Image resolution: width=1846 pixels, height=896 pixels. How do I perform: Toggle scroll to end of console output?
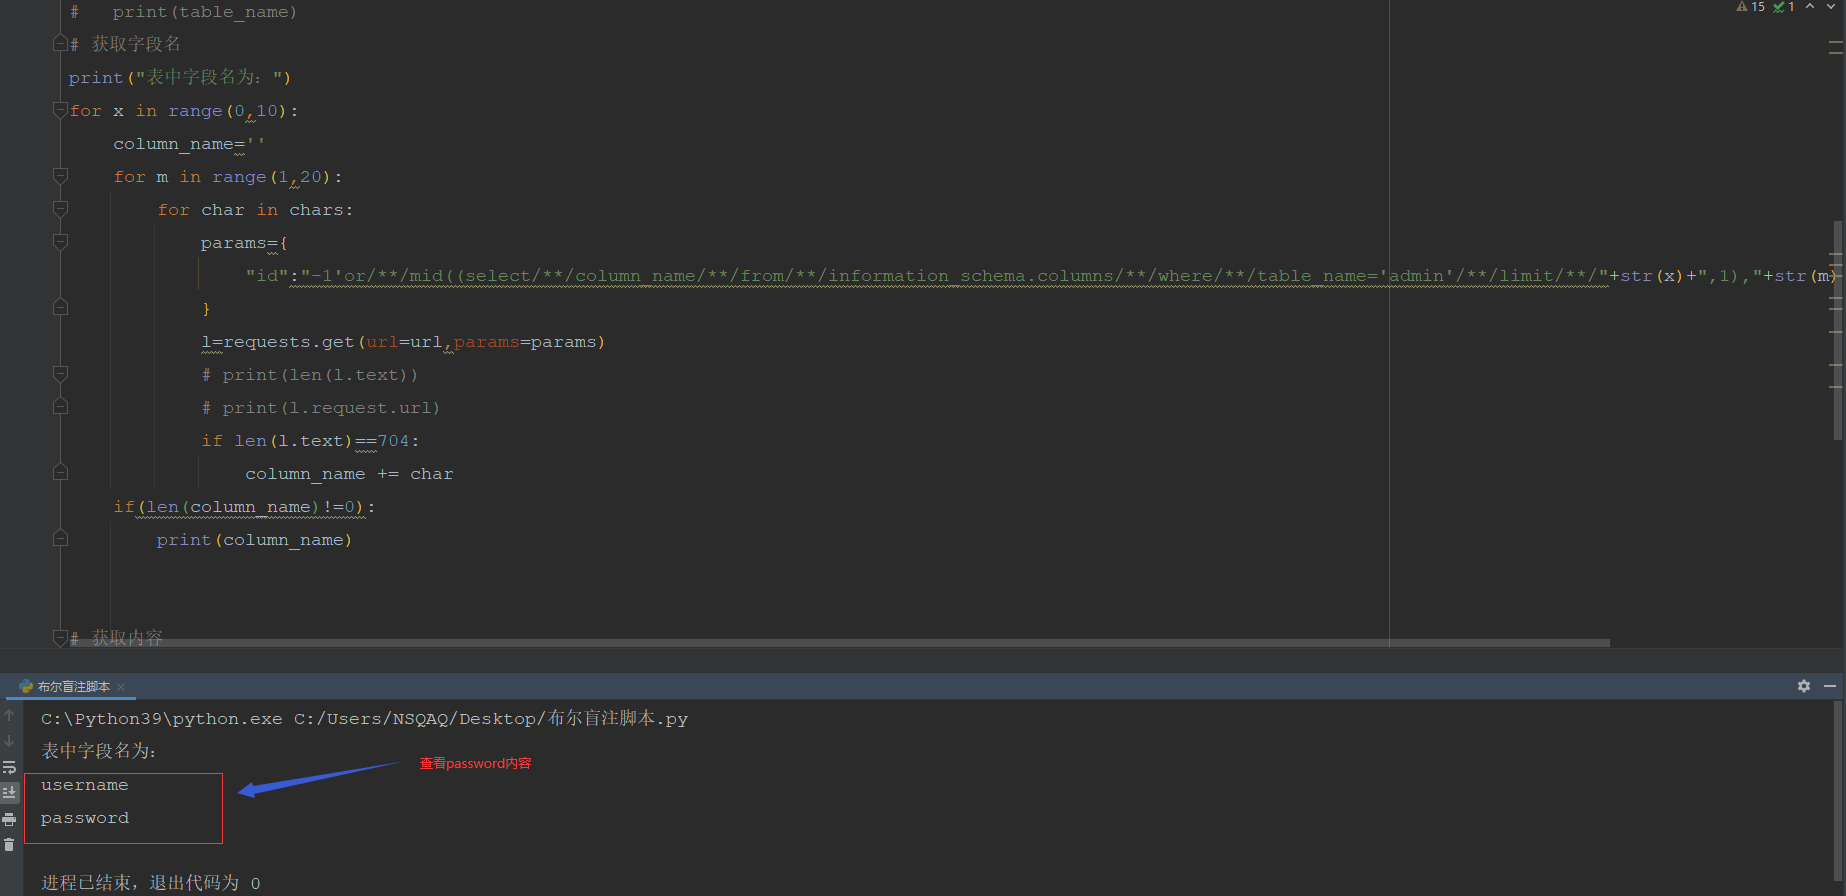click(x=9, y=793)
